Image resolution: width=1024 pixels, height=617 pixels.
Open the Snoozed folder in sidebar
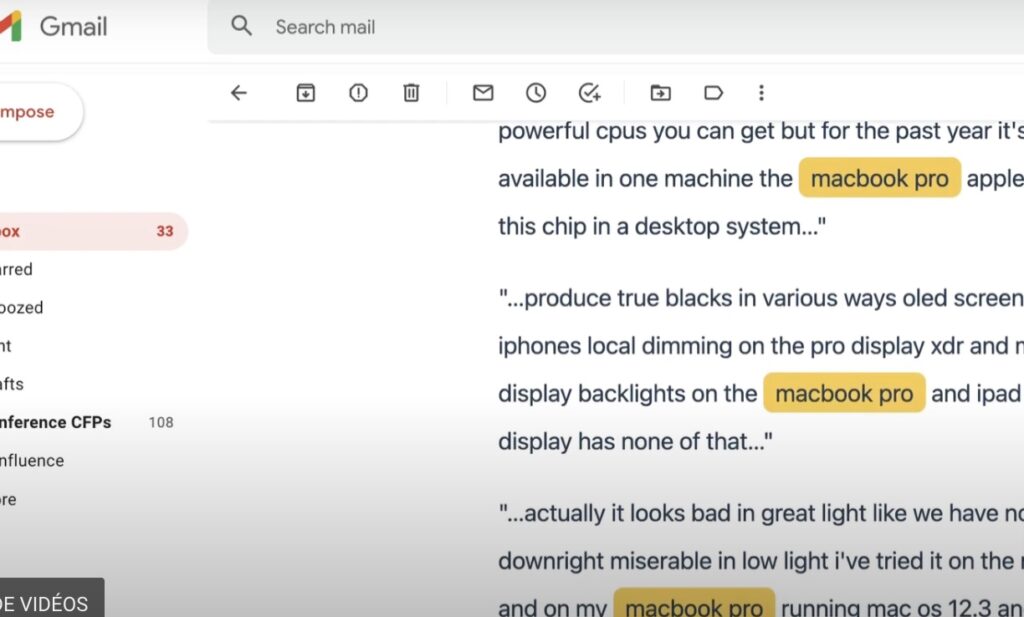point(22,308)
